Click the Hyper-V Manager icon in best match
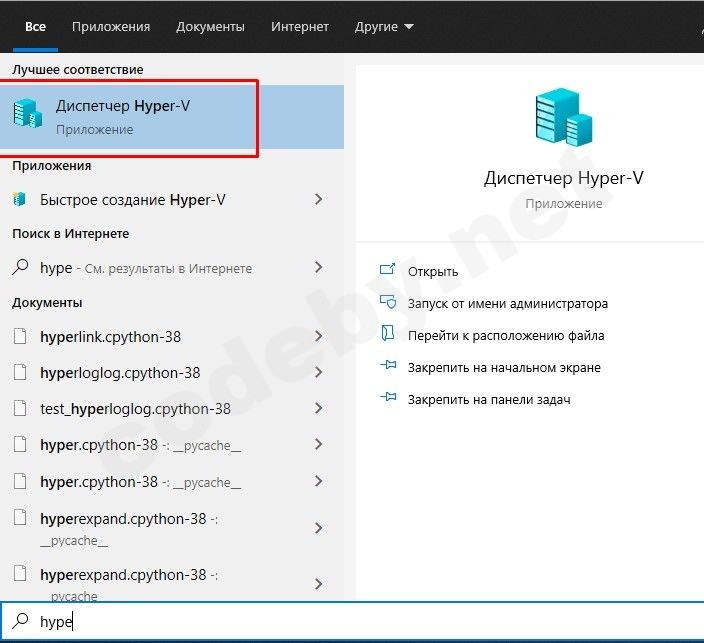Image resolution: width=704 pixels, height=643 pixels. click(27, 113)
